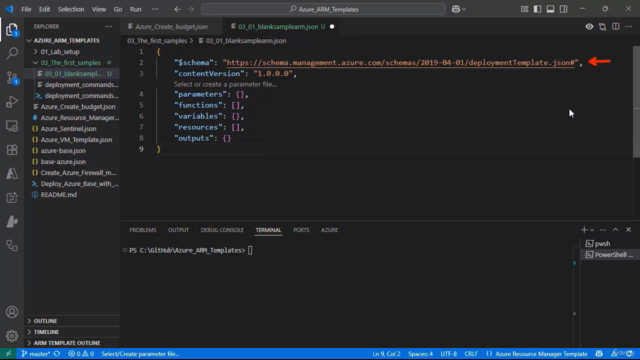Open the File menu
Viewport: 640px width, 360px height.
pos(26,9)
